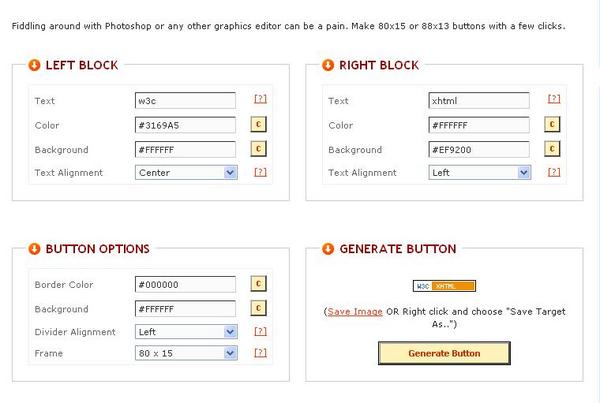The height and width of the screenshot is (403, 600).
Task: Expand the Right Block Text Alignment dropdown
Action: [x=480, y=172]
